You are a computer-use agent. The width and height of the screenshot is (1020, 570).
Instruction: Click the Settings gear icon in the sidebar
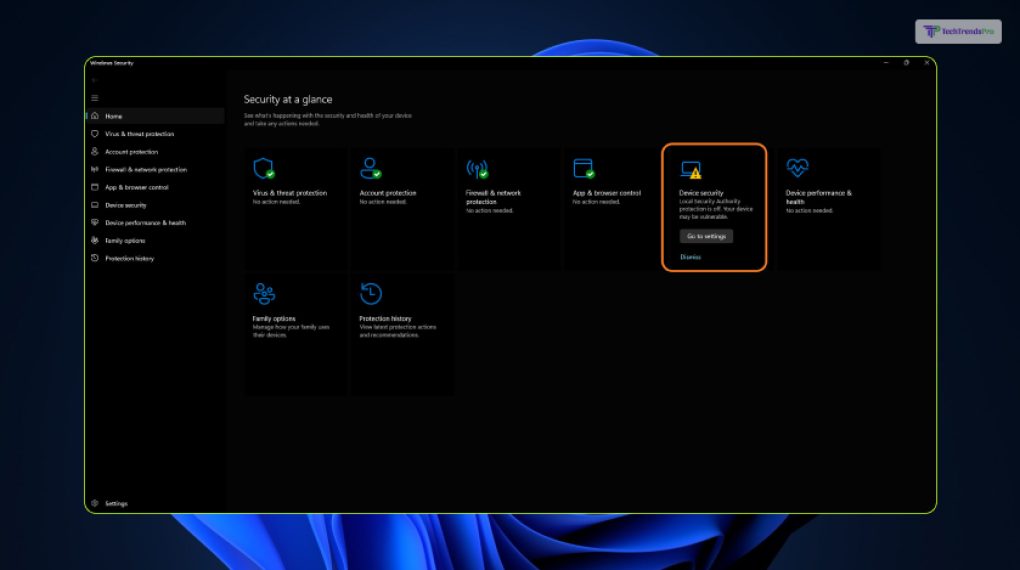[95, 503]
